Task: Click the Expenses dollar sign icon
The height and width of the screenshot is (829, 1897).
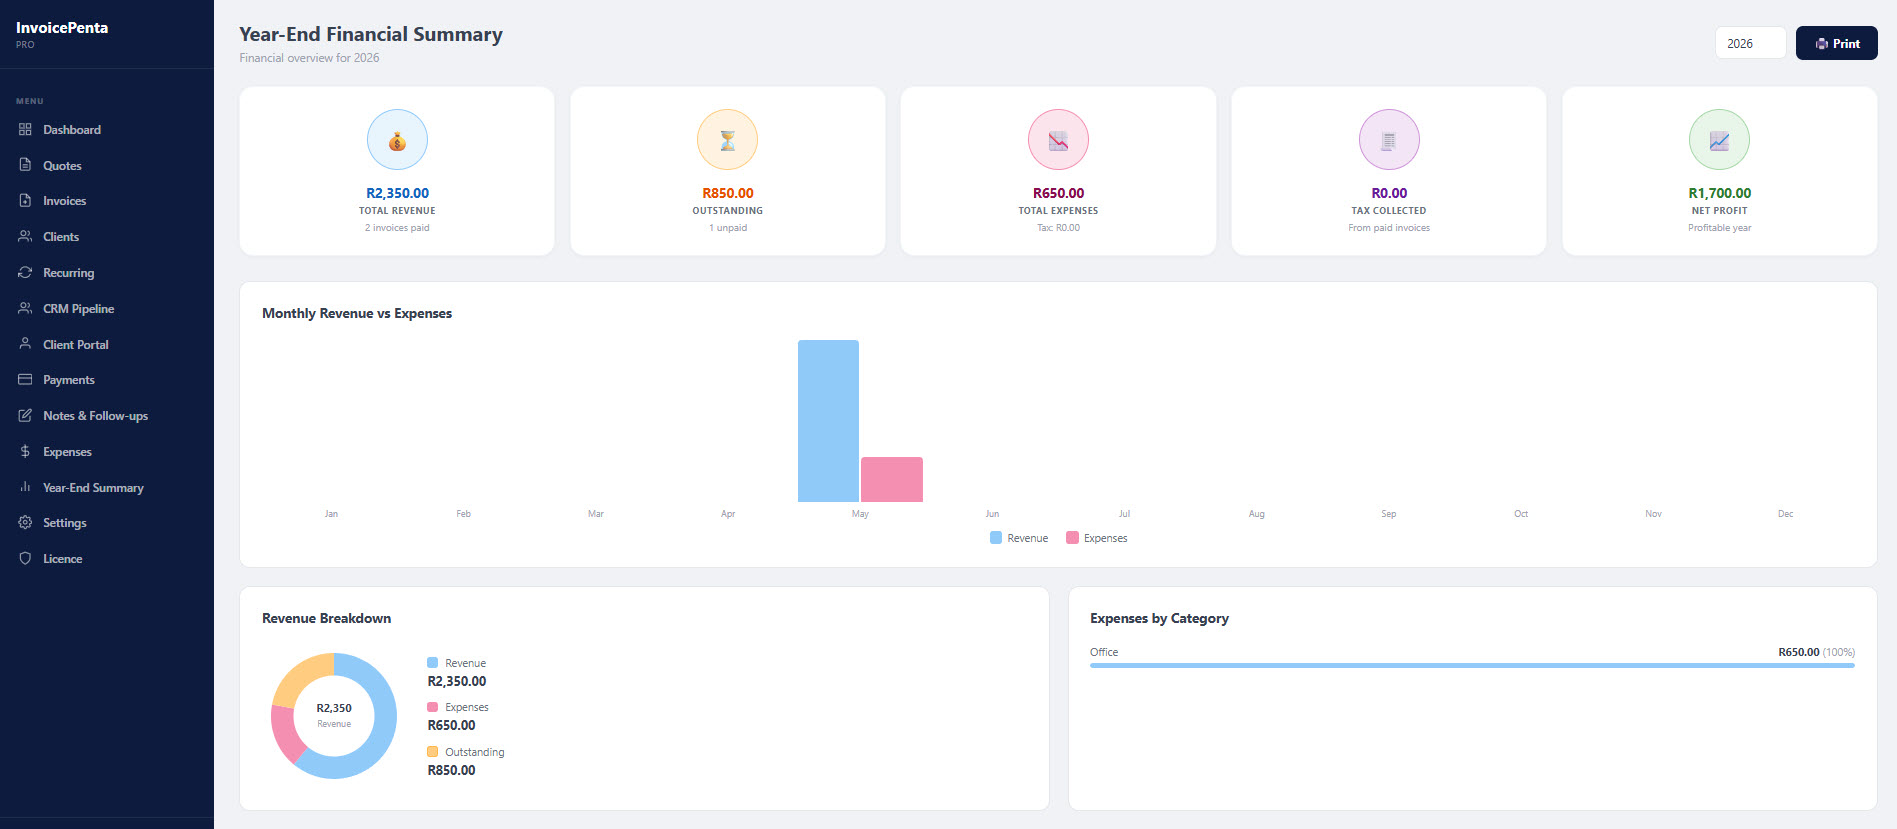Action: (25, 451)
